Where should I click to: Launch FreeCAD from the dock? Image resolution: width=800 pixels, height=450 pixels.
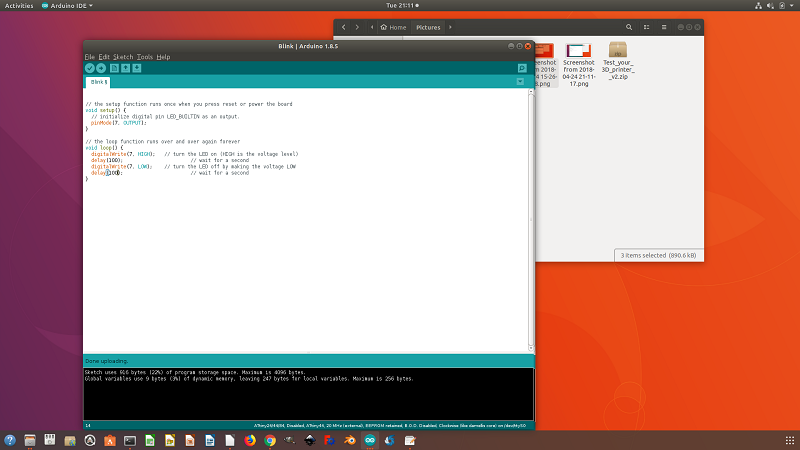(x=330, y=440)
